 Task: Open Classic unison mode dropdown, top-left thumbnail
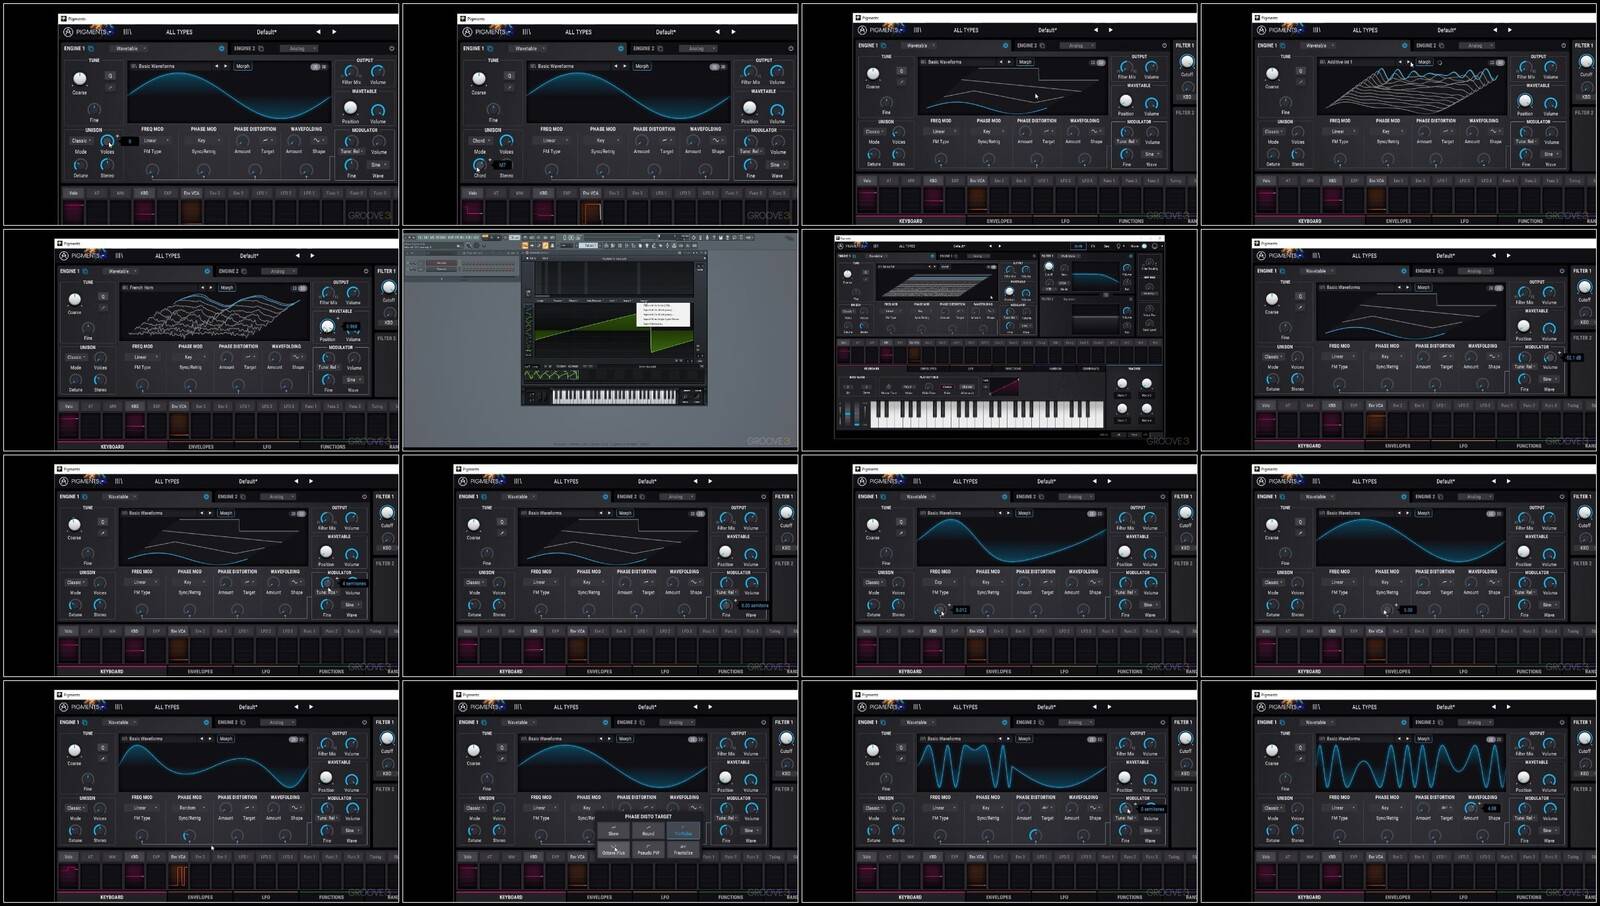click(x=81, y=141)
